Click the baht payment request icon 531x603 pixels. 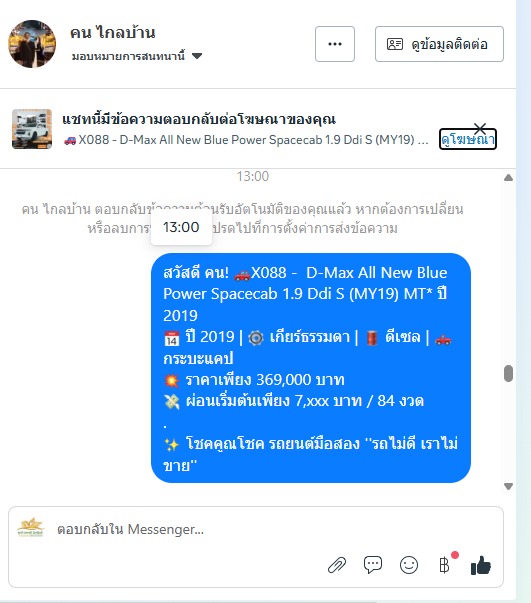point(444,565)
